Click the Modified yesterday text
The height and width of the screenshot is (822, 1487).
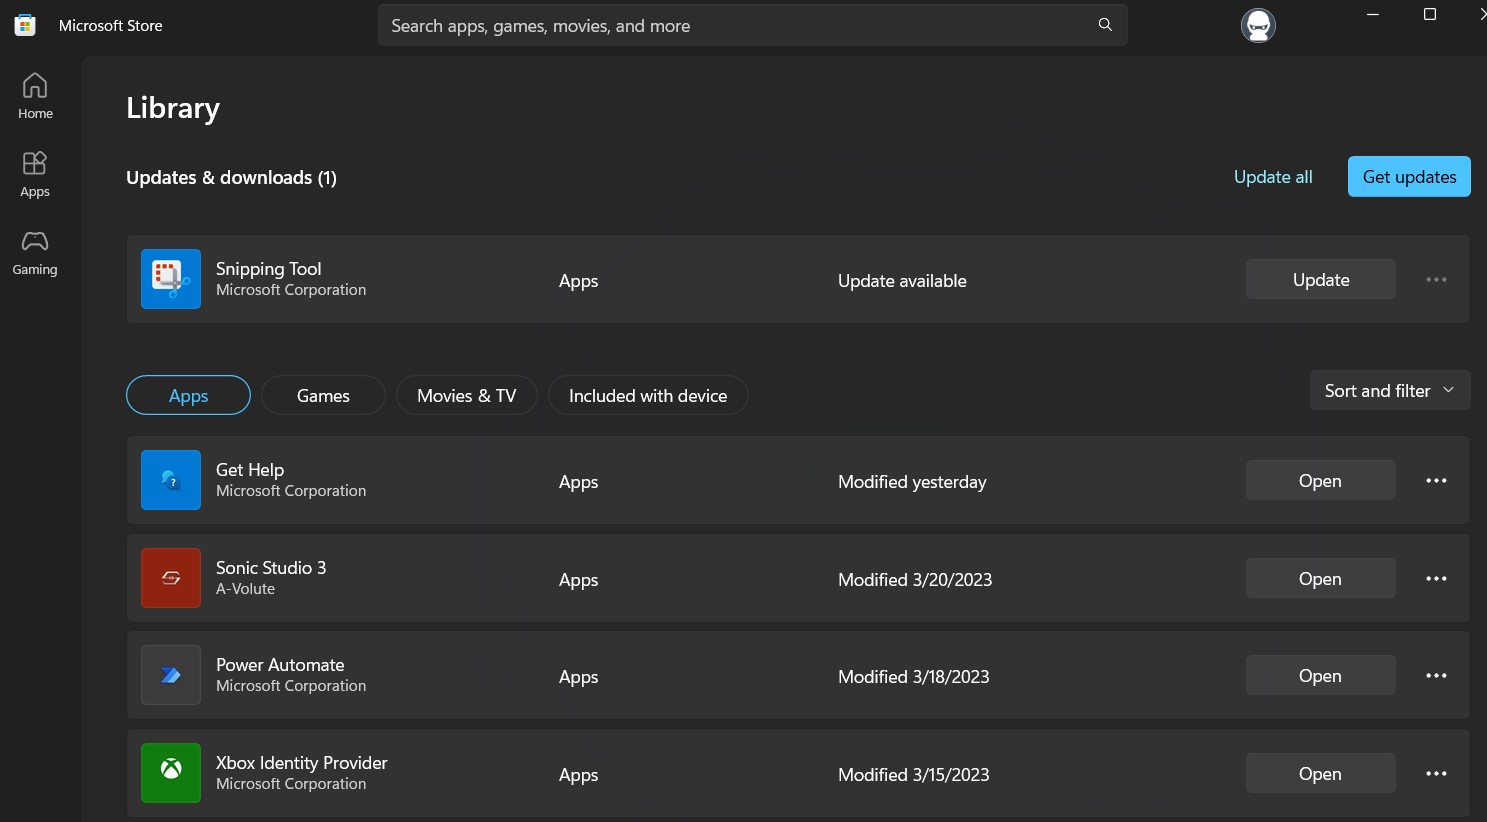tap(912, 482)
